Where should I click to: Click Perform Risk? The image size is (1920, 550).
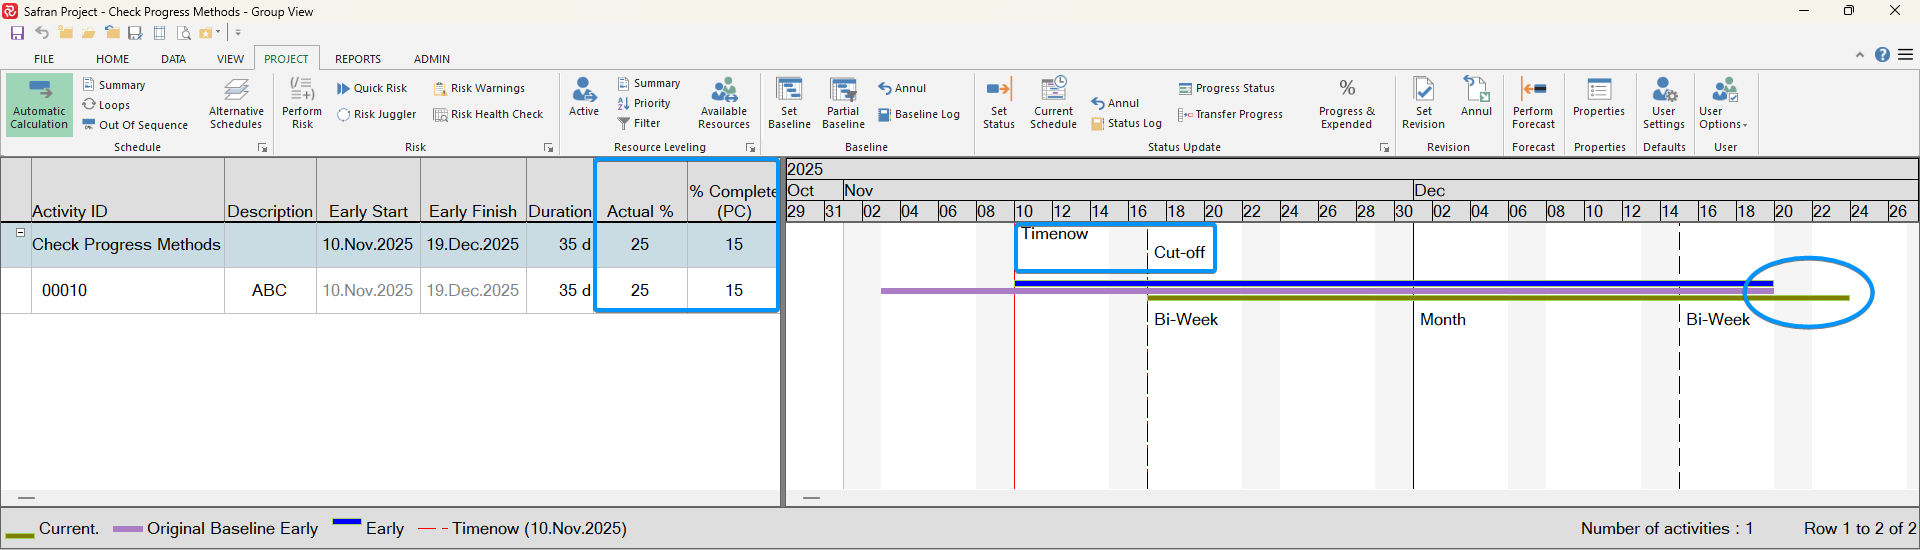point(302,104)
